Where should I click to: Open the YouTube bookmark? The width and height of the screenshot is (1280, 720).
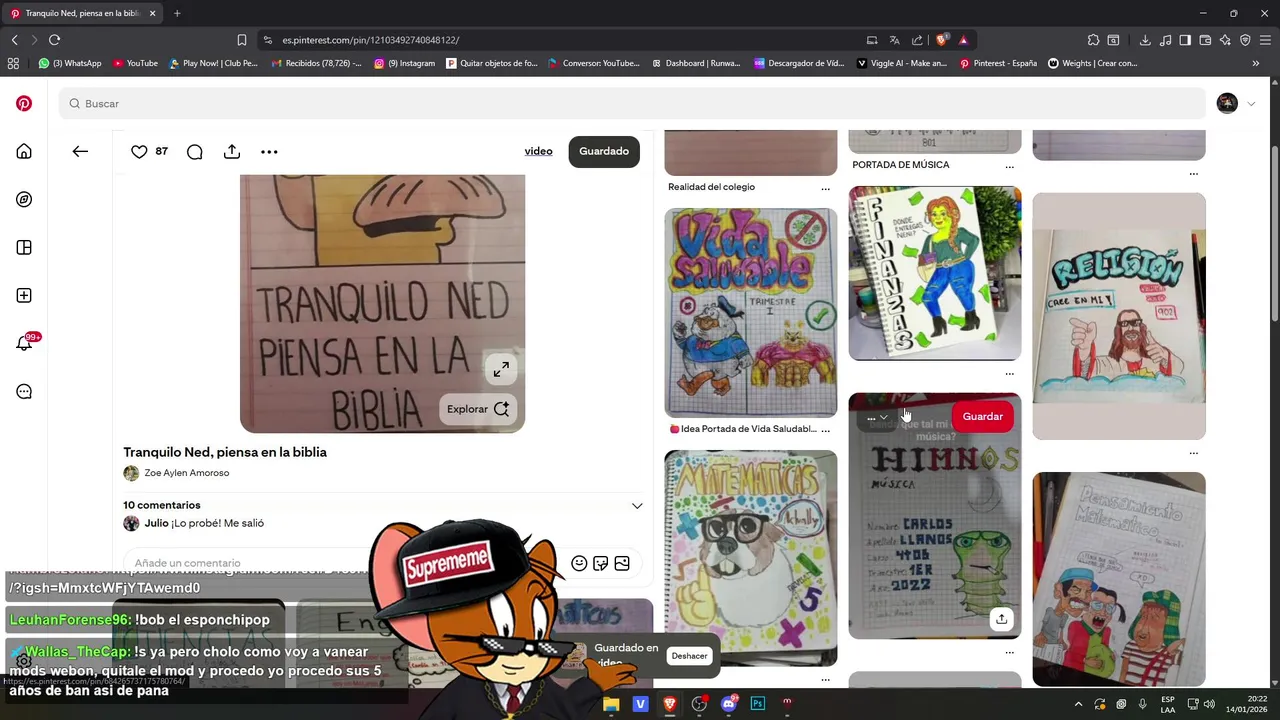coord(135,63)
